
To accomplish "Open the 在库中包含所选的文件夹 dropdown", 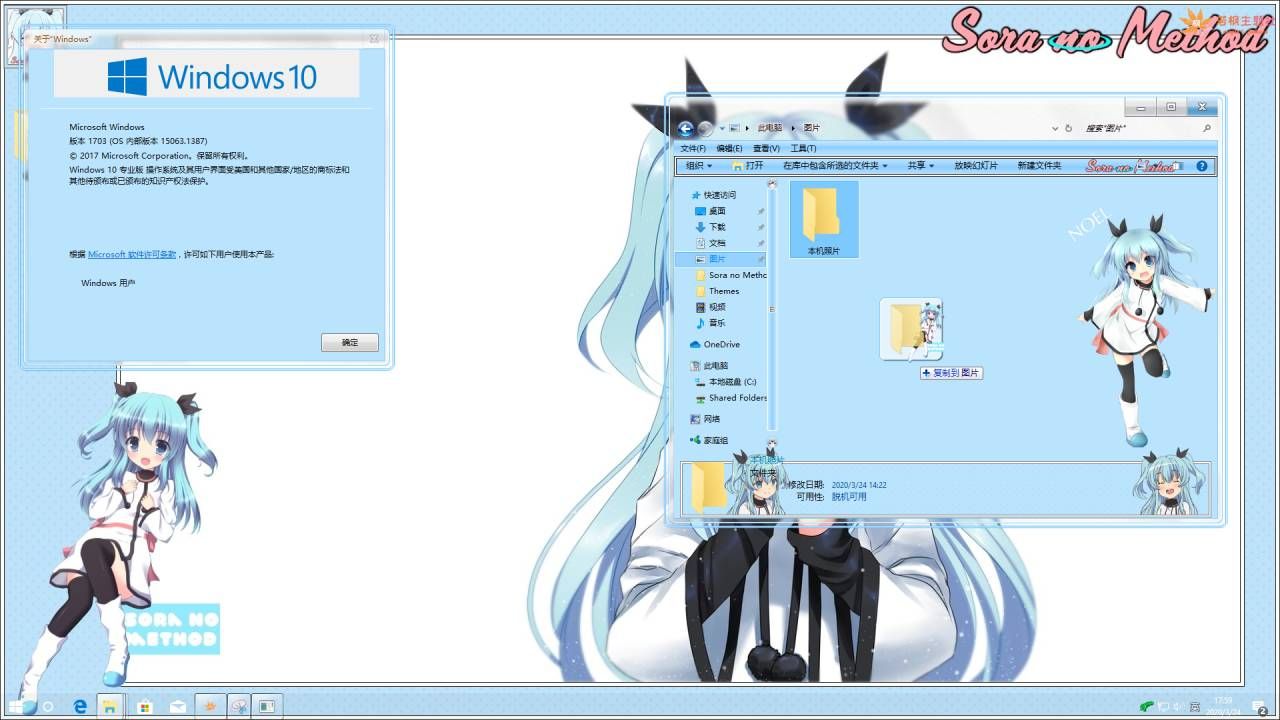I will 835,166.
